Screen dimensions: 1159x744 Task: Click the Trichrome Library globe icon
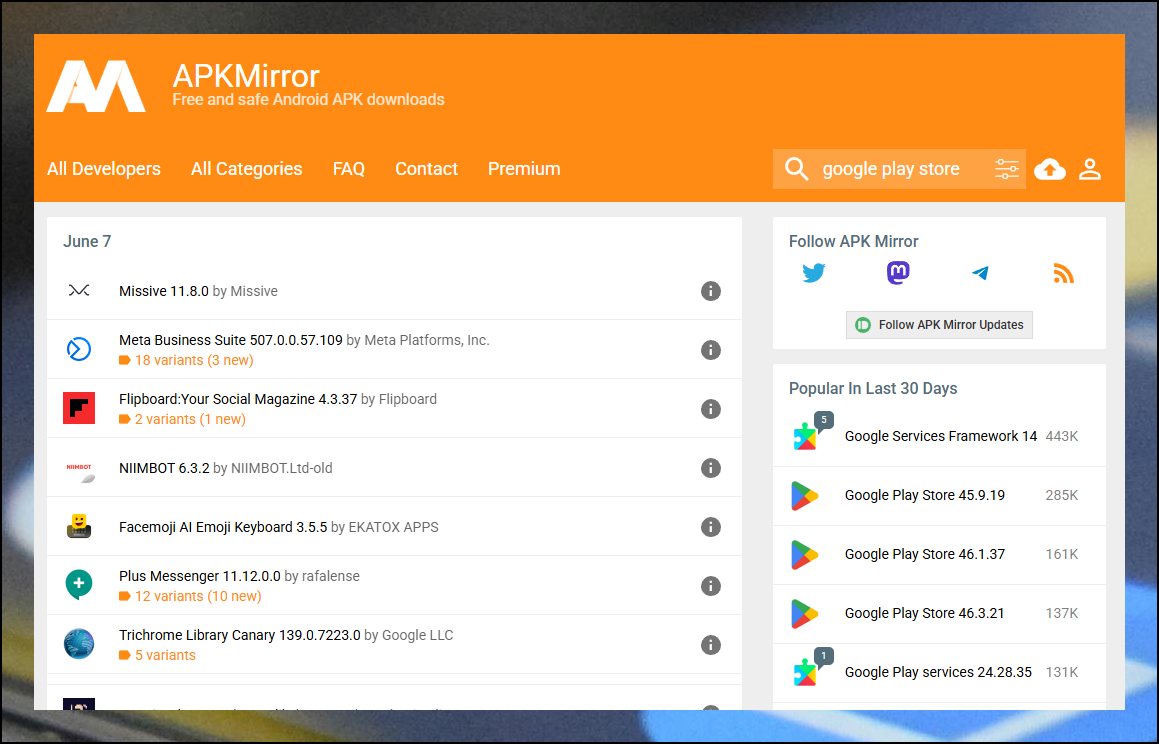point(79,644)
